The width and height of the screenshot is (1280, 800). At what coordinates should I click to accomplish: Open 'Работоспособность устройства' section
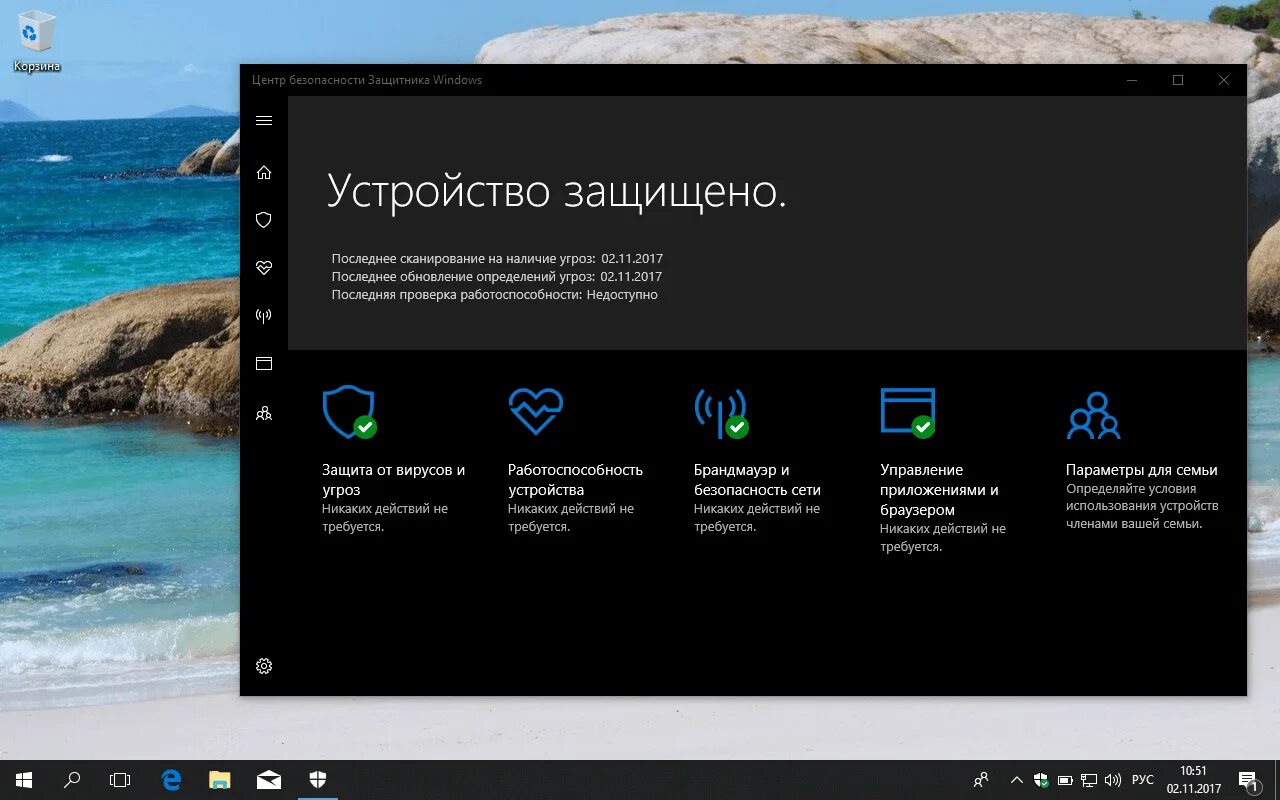pos(575,480)
